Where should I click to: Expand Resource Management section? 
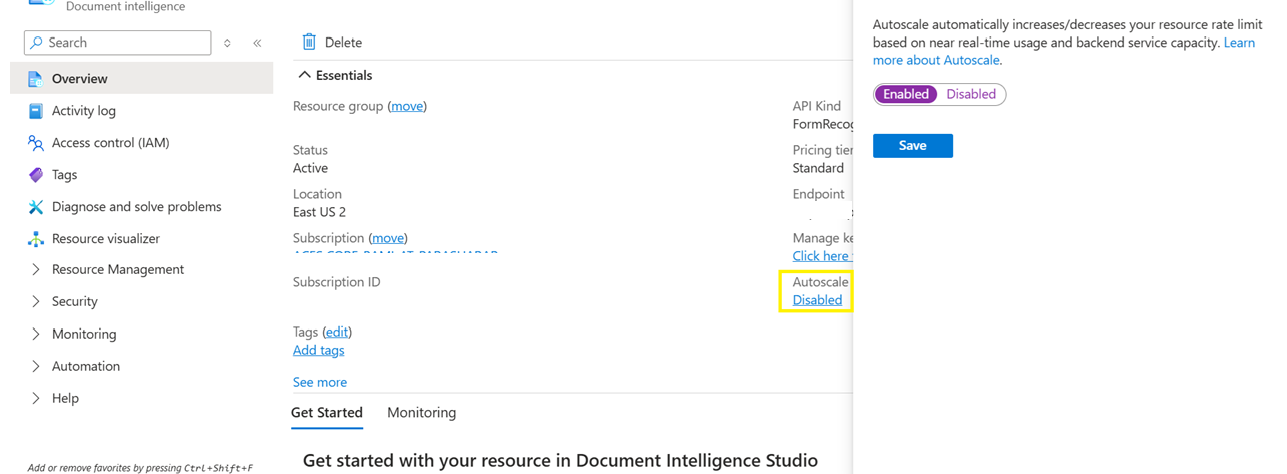tap(36, 270)
